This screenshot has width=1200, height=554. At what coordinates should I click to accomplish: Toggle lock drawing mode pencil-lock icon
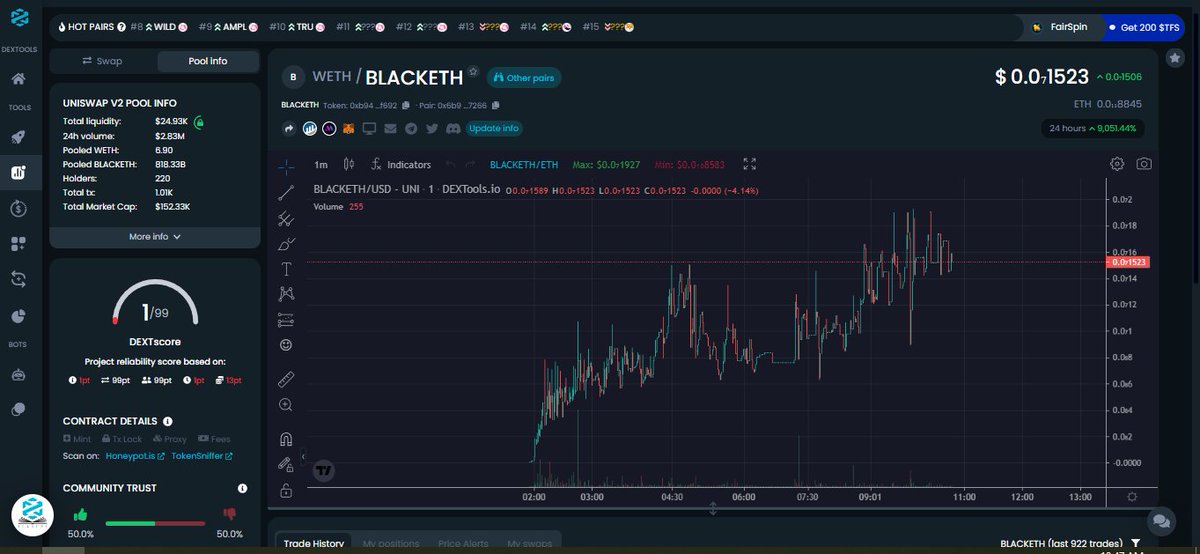[286, 465]
